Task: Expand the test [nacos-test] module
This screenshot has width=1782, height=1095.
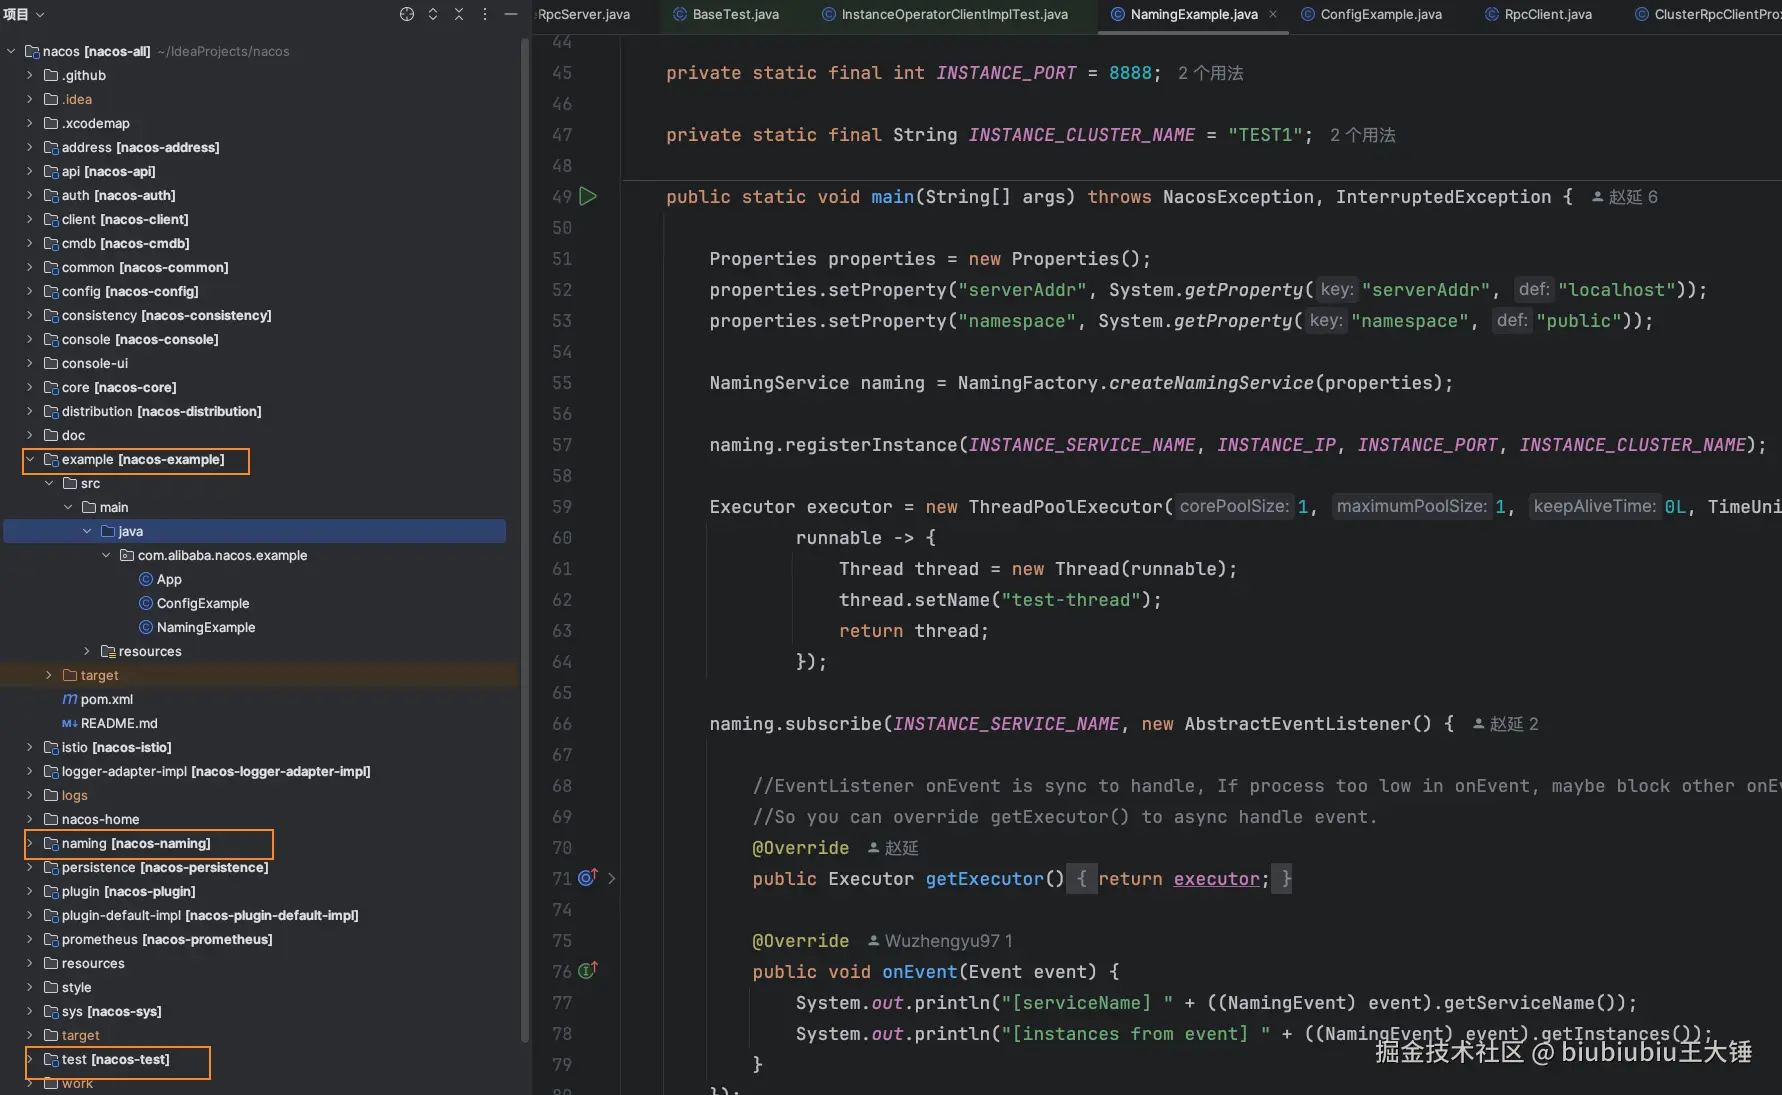Action: 30,1059
